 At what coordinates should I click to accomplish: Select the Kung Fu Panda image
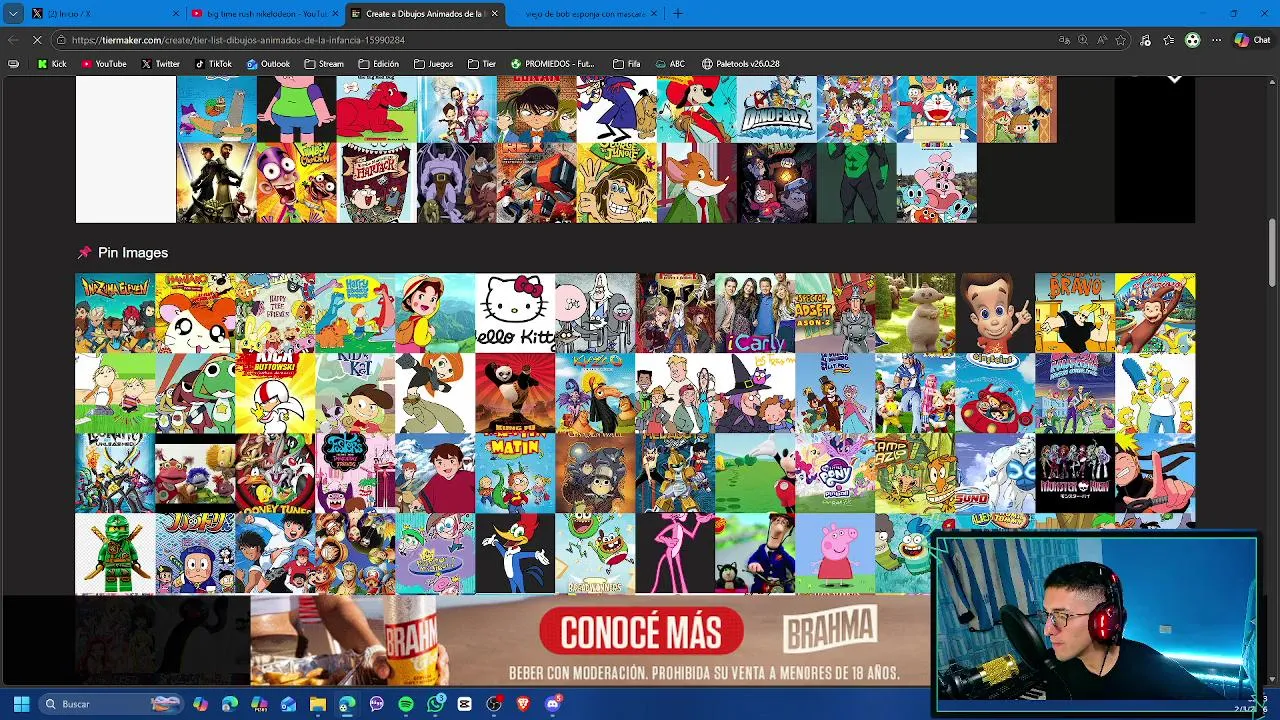(x=515, y=393)
